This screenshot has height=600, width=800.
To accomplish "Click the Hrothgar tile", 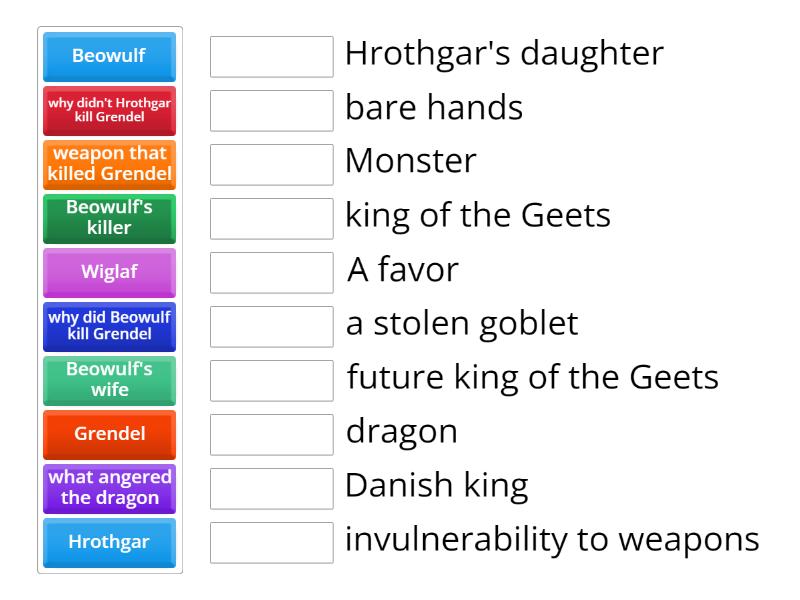I will (109, 543).
